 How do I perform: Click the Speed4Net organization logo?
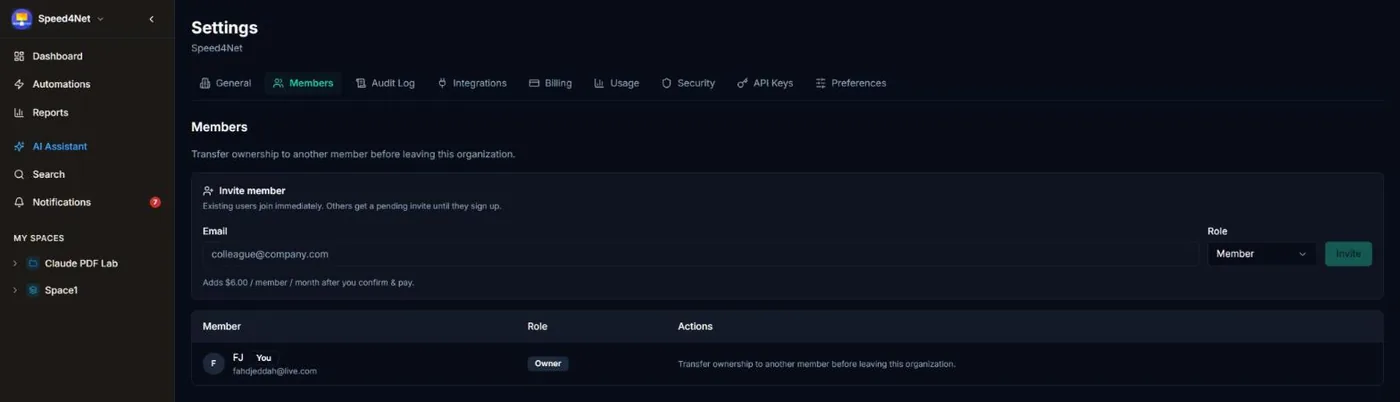point(22,19)
